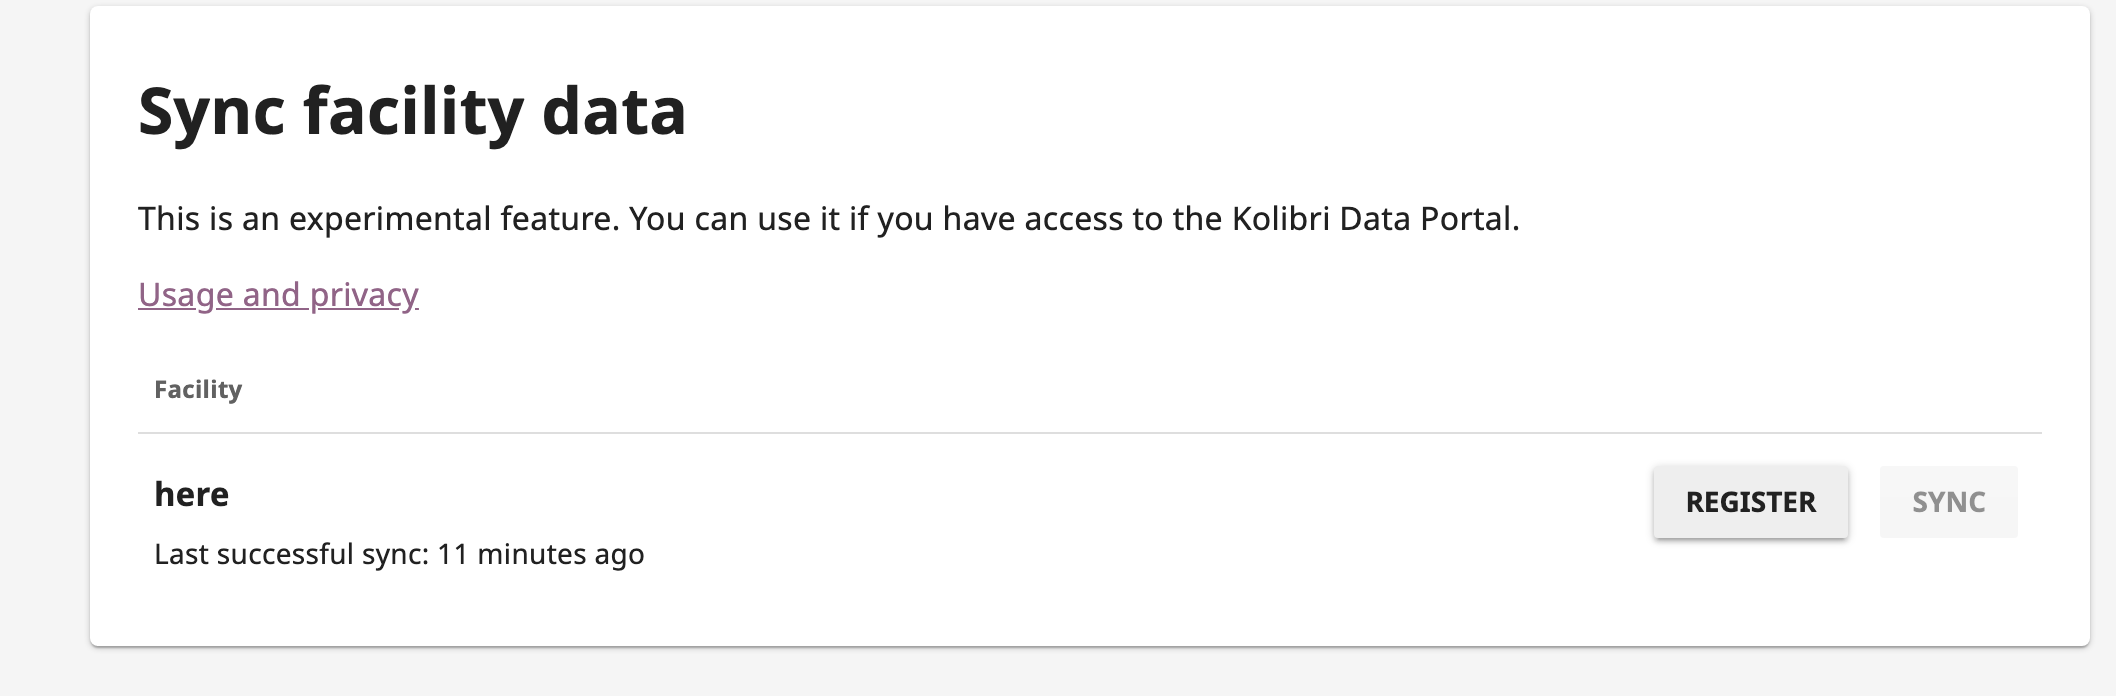Select the bold facility name here

194,494
